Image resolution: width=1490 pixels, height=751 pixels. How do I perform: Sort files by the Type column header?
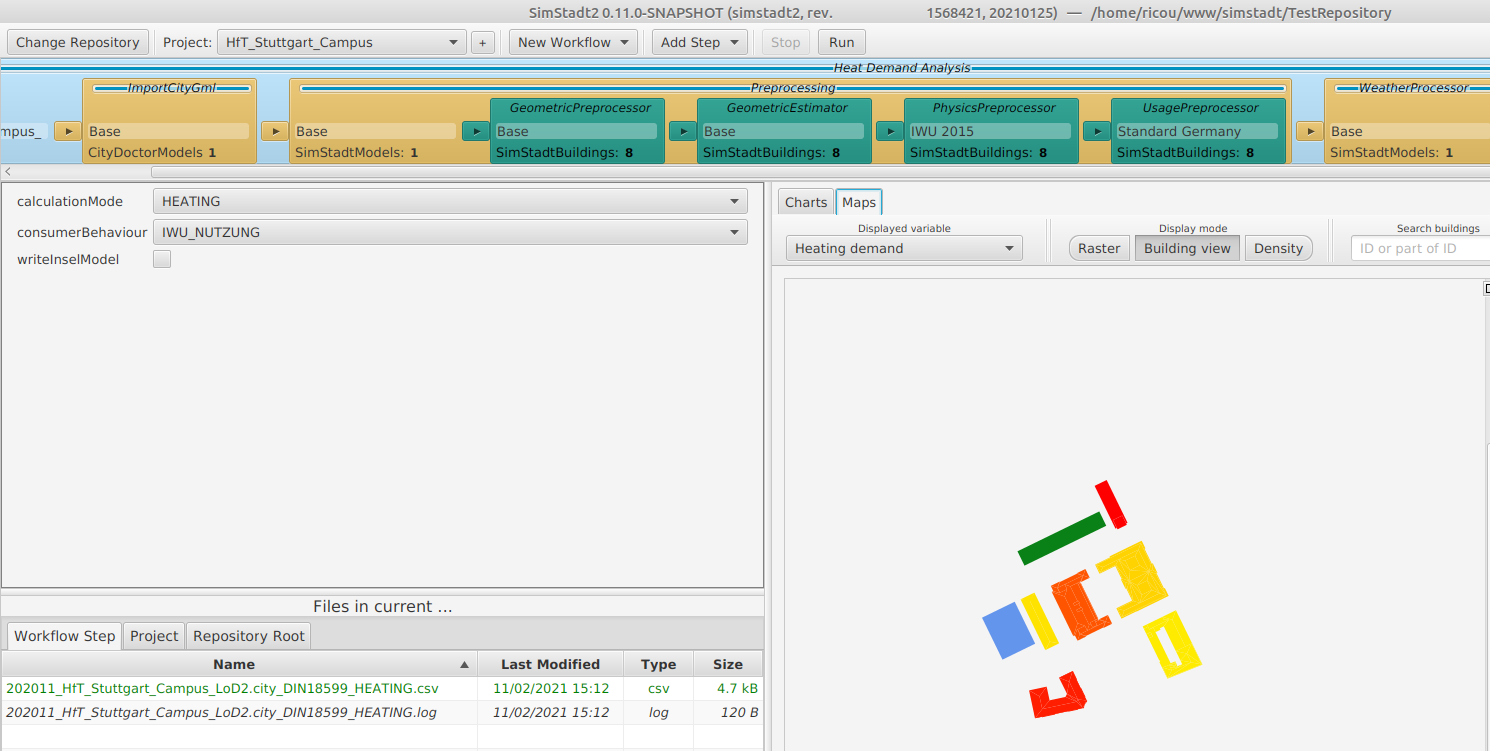659,664
